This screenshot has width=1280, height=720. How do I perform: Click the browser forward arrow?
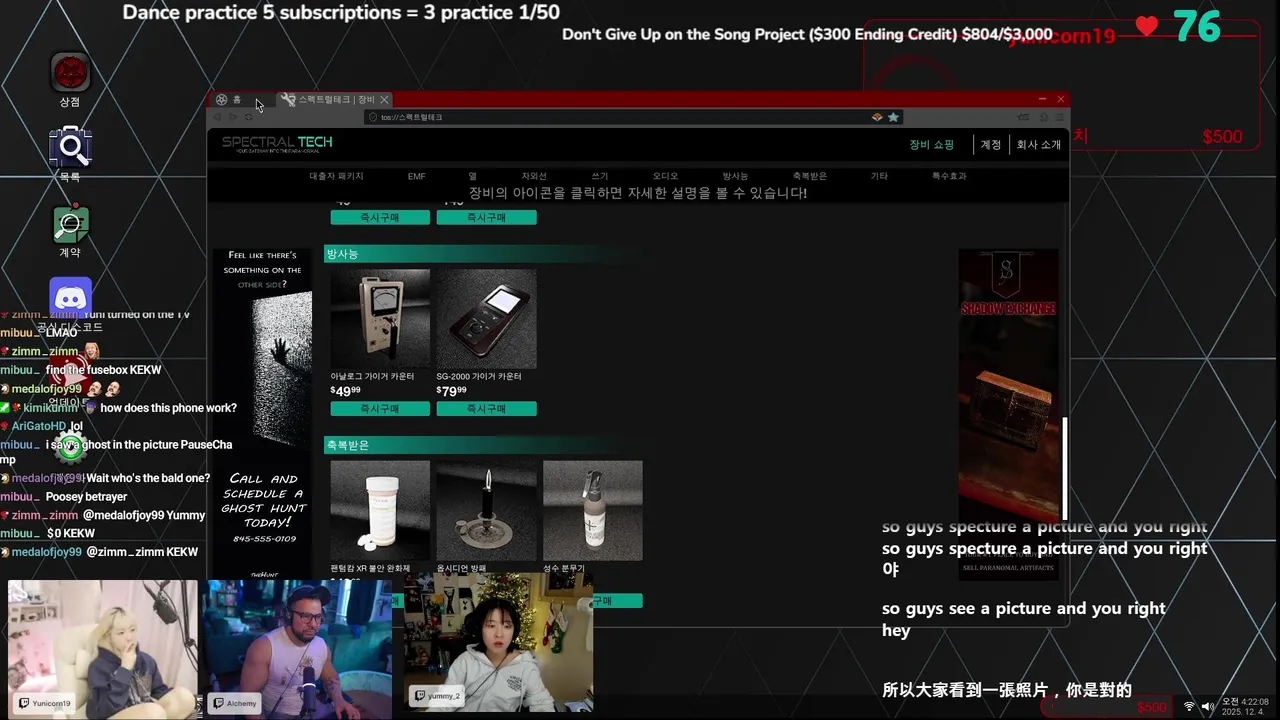click(x=232, y=117)
